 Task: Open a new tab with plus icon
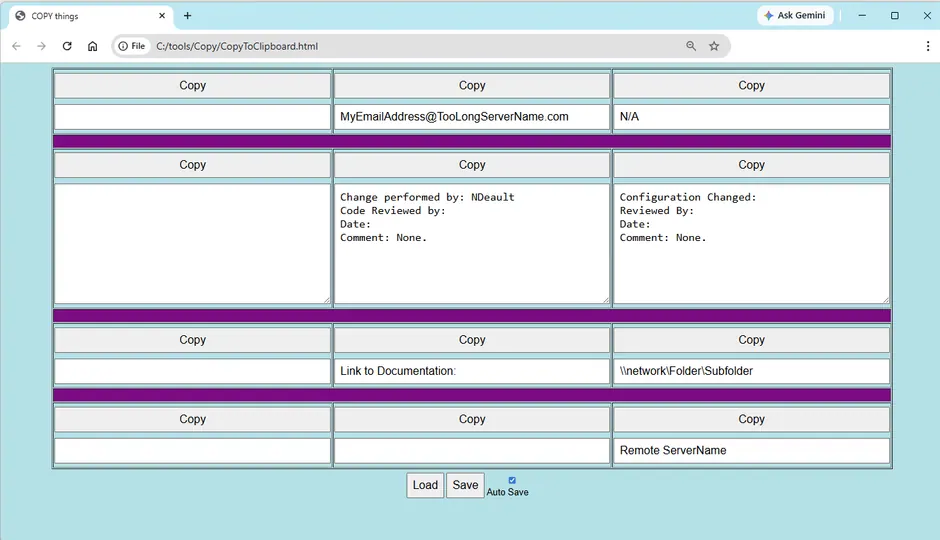click(x=188, y=16)
